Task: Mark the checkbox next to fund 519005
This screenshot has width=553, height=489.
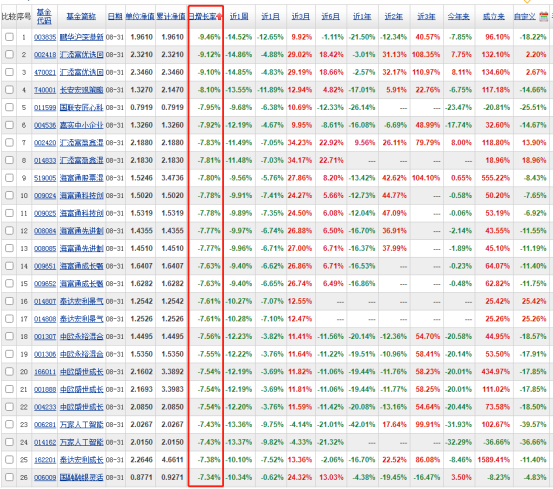Action: pyautogui.click(x=9, y=178)
